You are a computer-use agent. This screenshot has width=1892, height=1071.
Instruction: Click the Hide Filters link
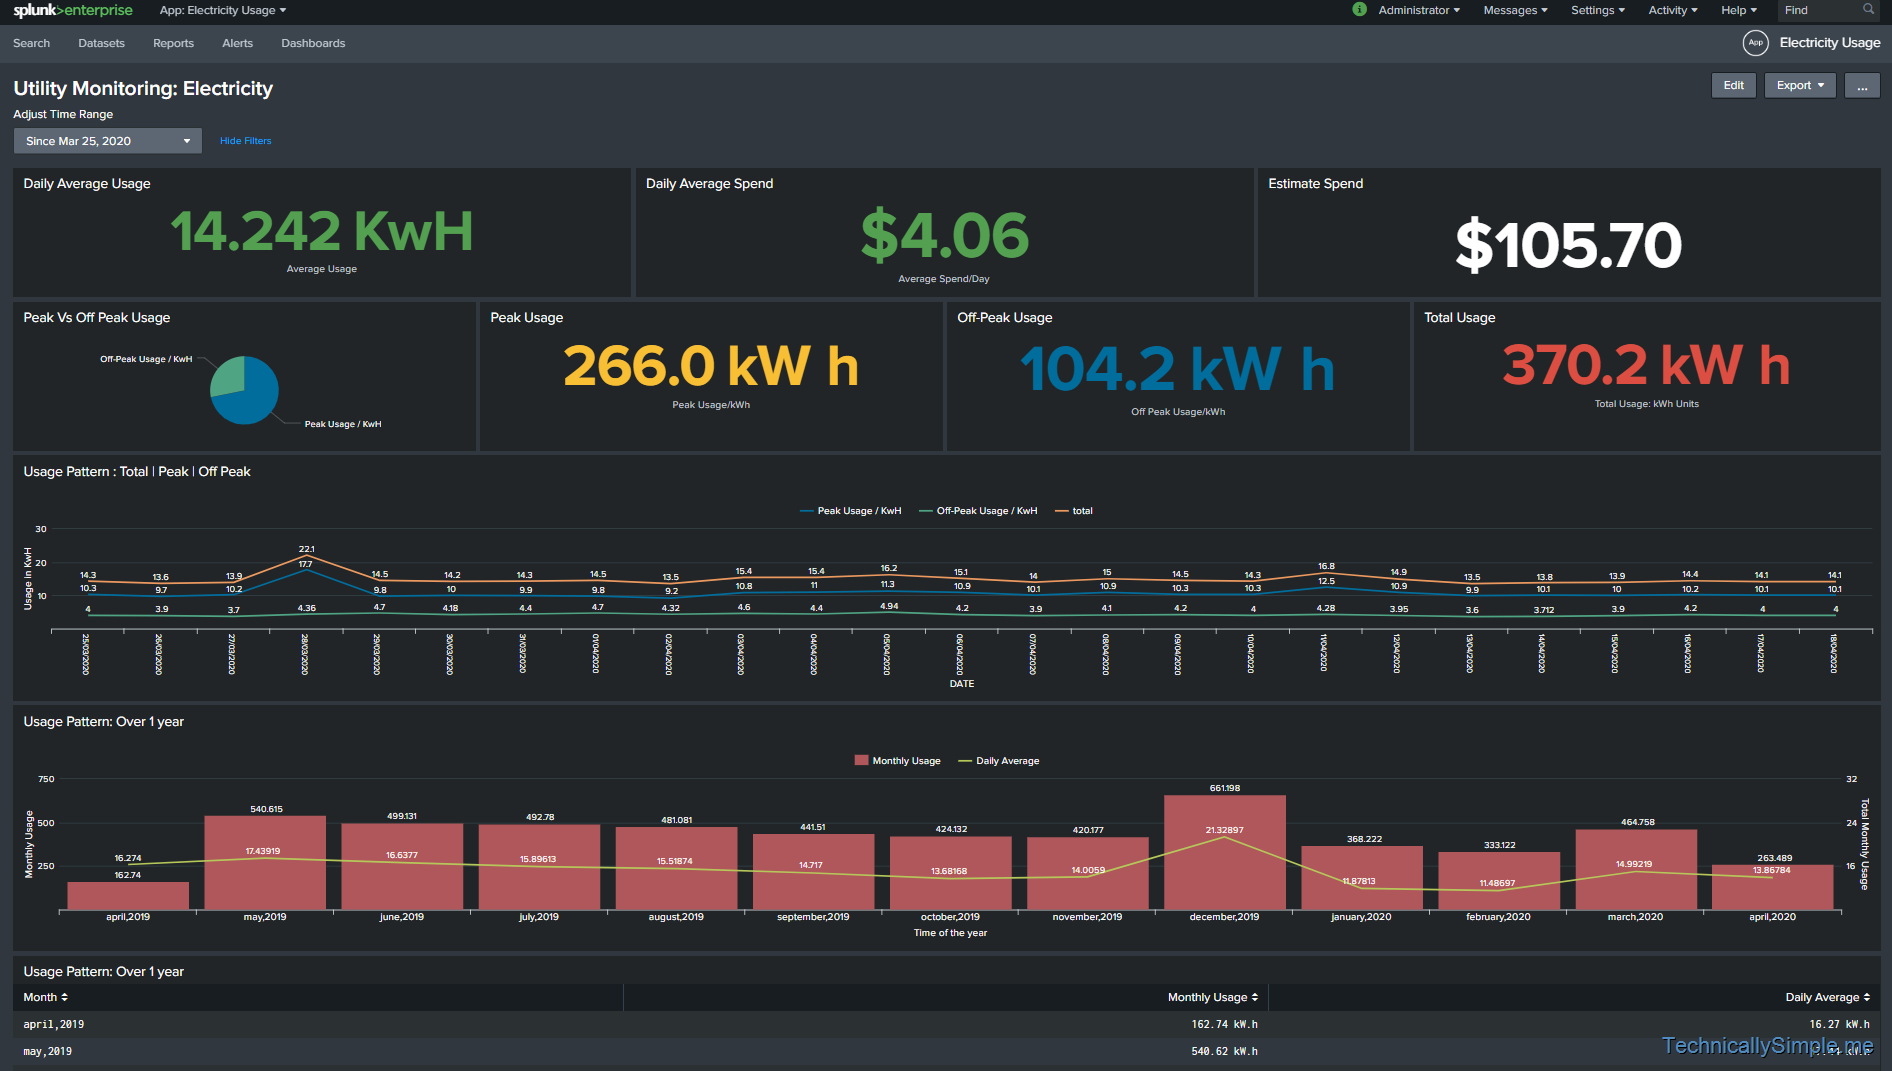[x=245, y=141]
